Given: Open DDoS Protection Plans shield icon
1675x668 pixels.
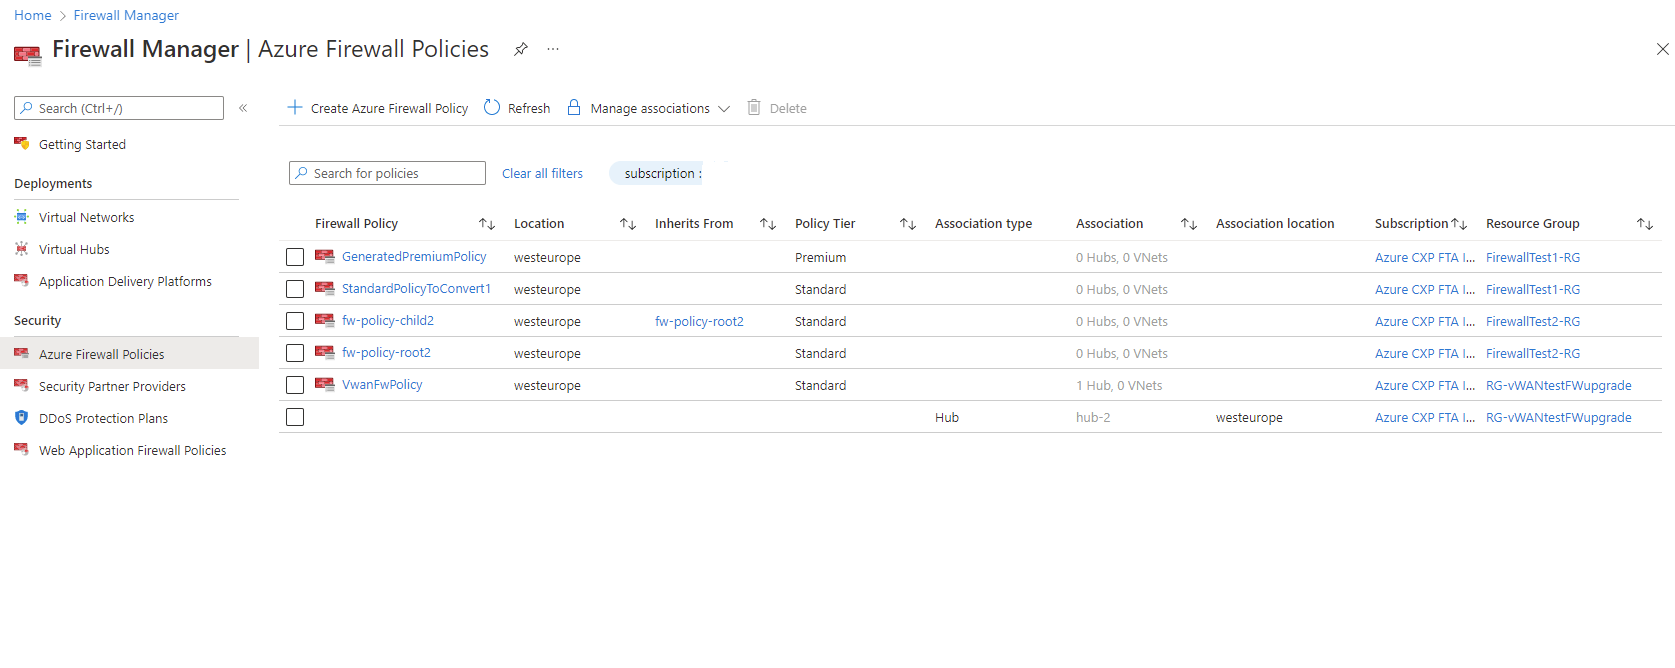Looking at the screenshot, I should tap(21, 418).
